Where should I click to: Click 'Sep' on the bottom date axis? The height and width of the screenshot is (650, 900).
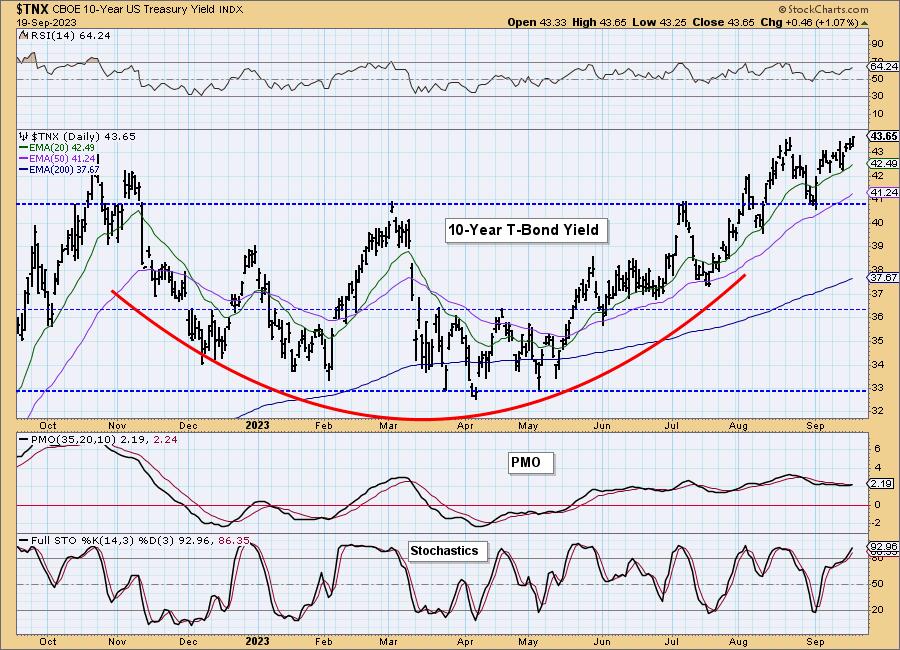tap(815, 641)
